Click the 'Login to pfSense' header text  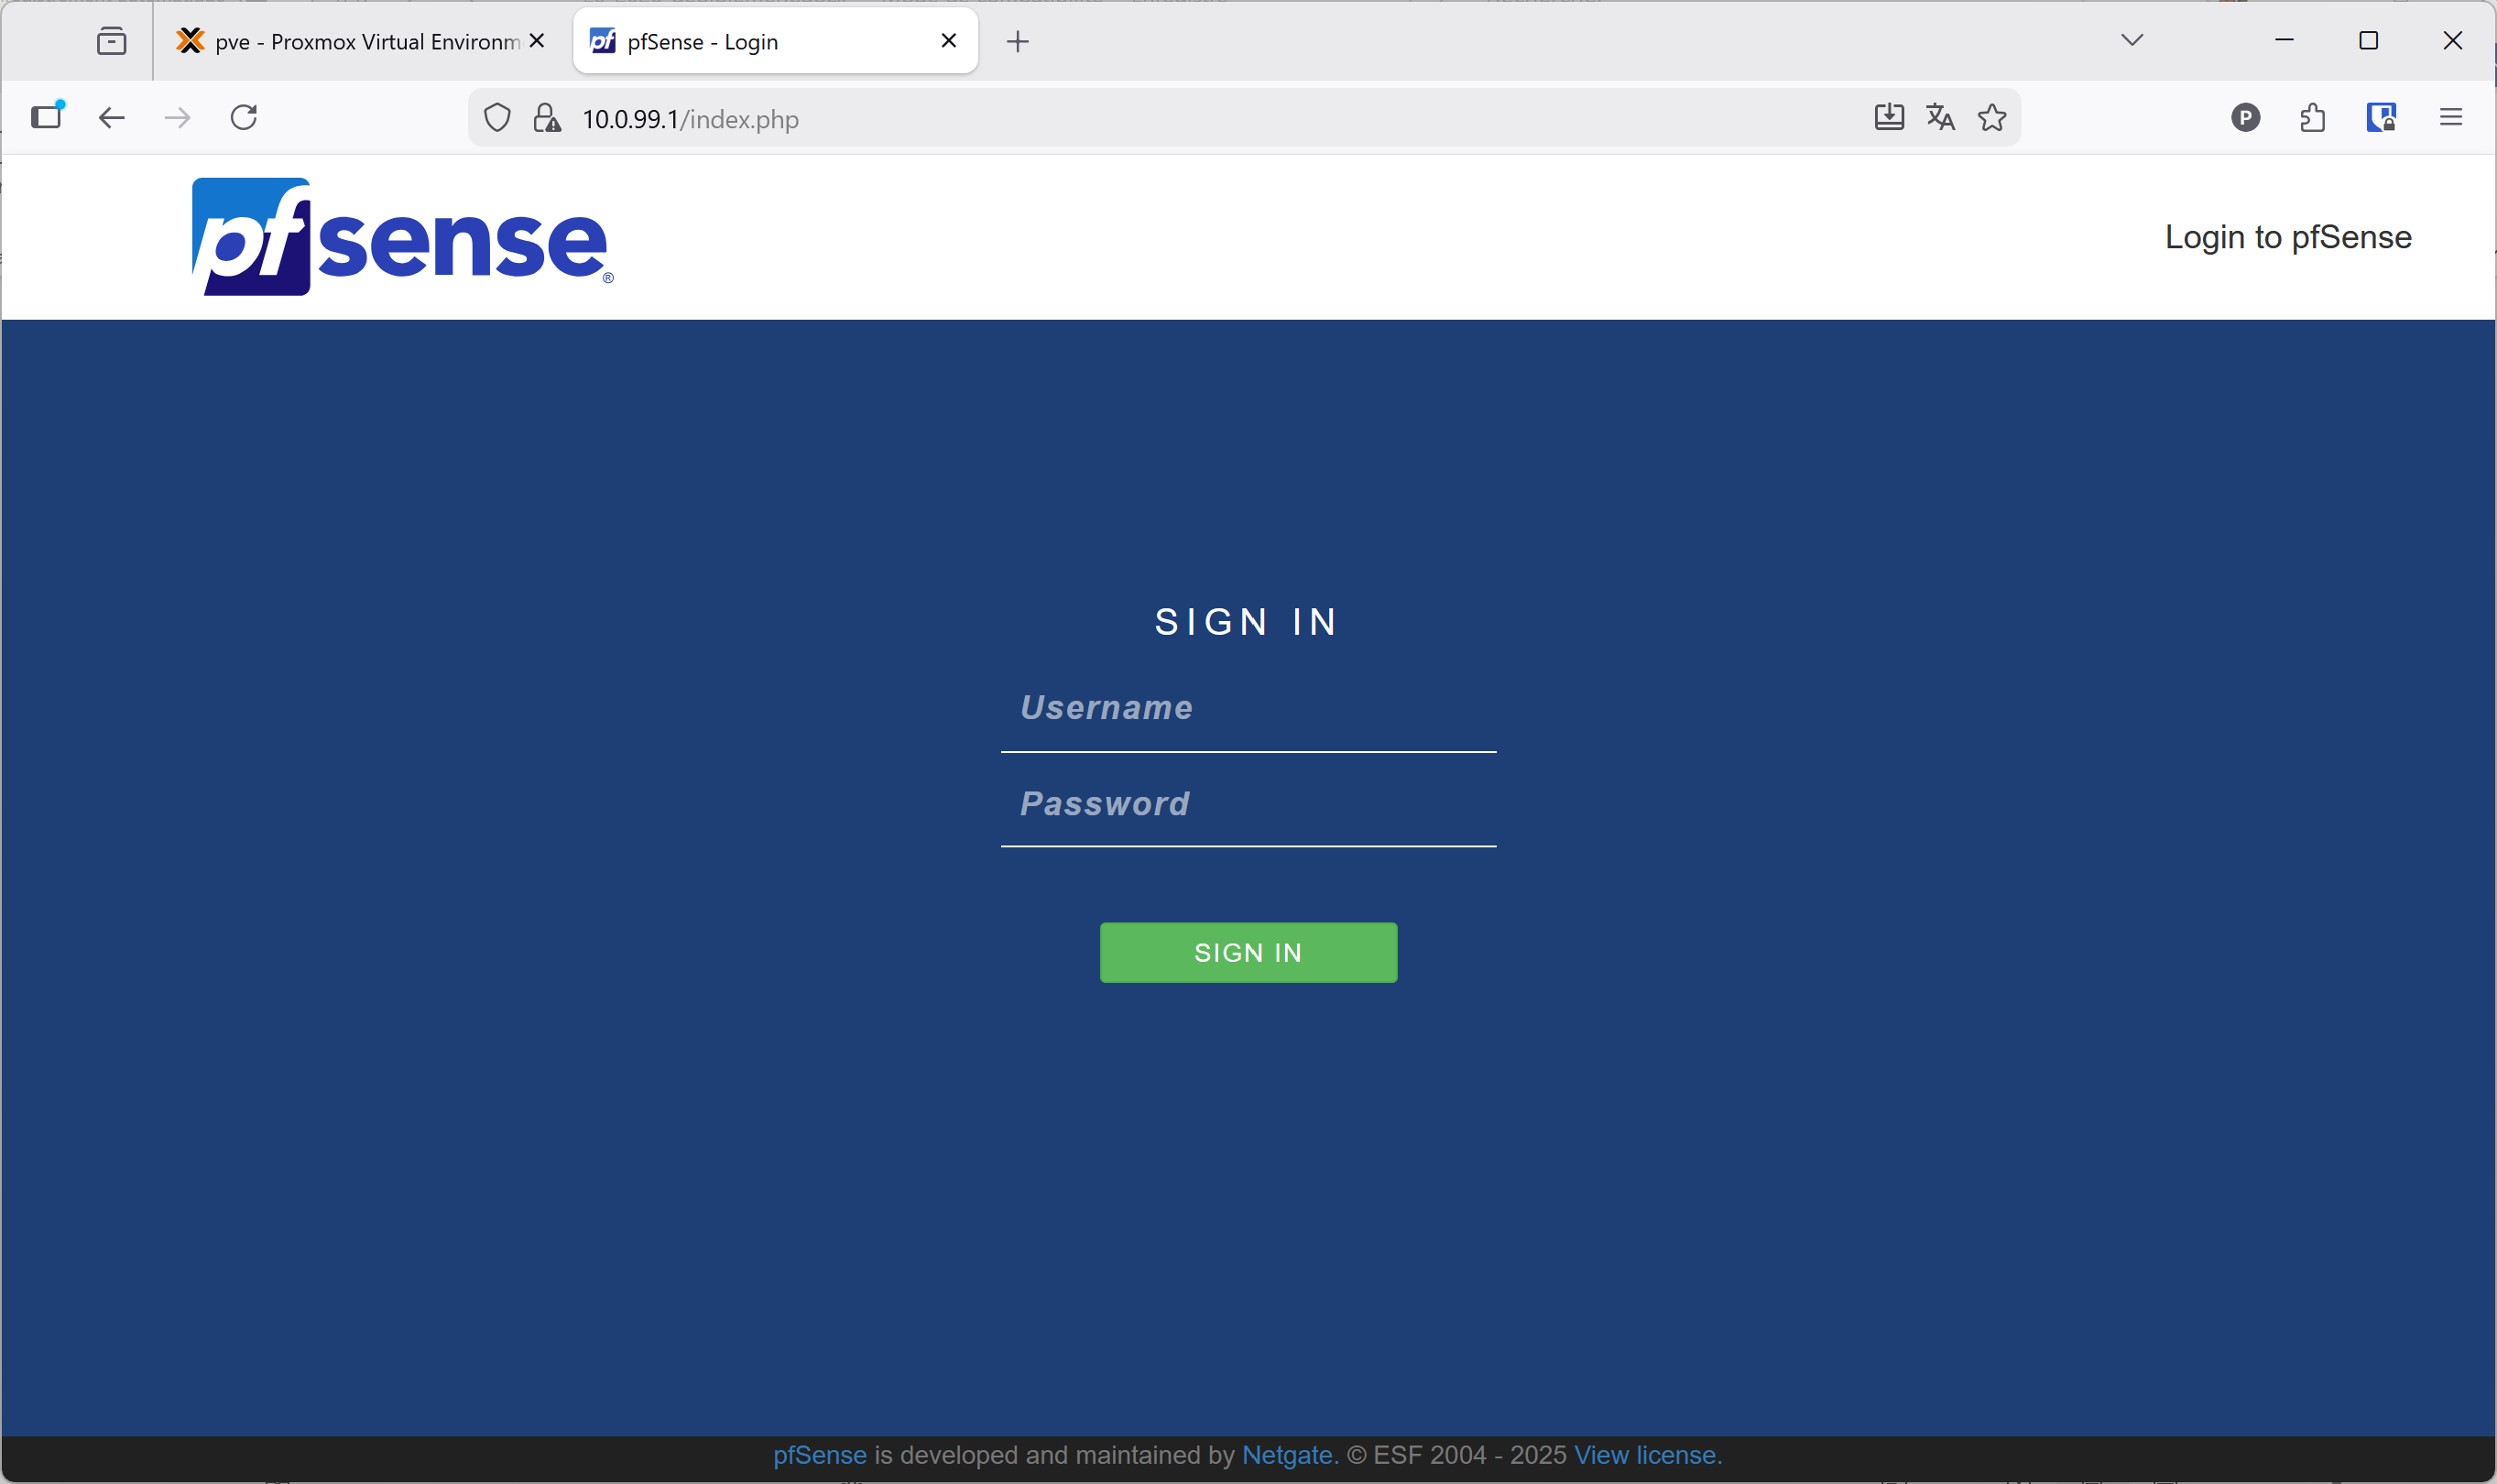pyautogui.click(x=2288, y=237)
